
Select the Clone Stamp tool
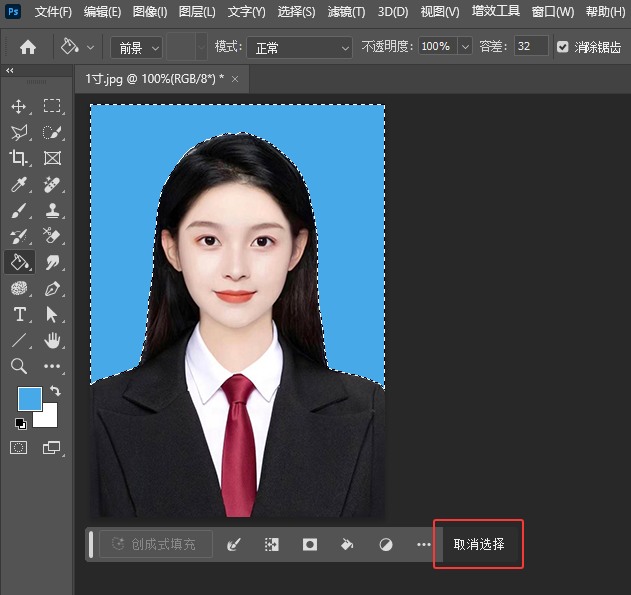coord(52,210)
